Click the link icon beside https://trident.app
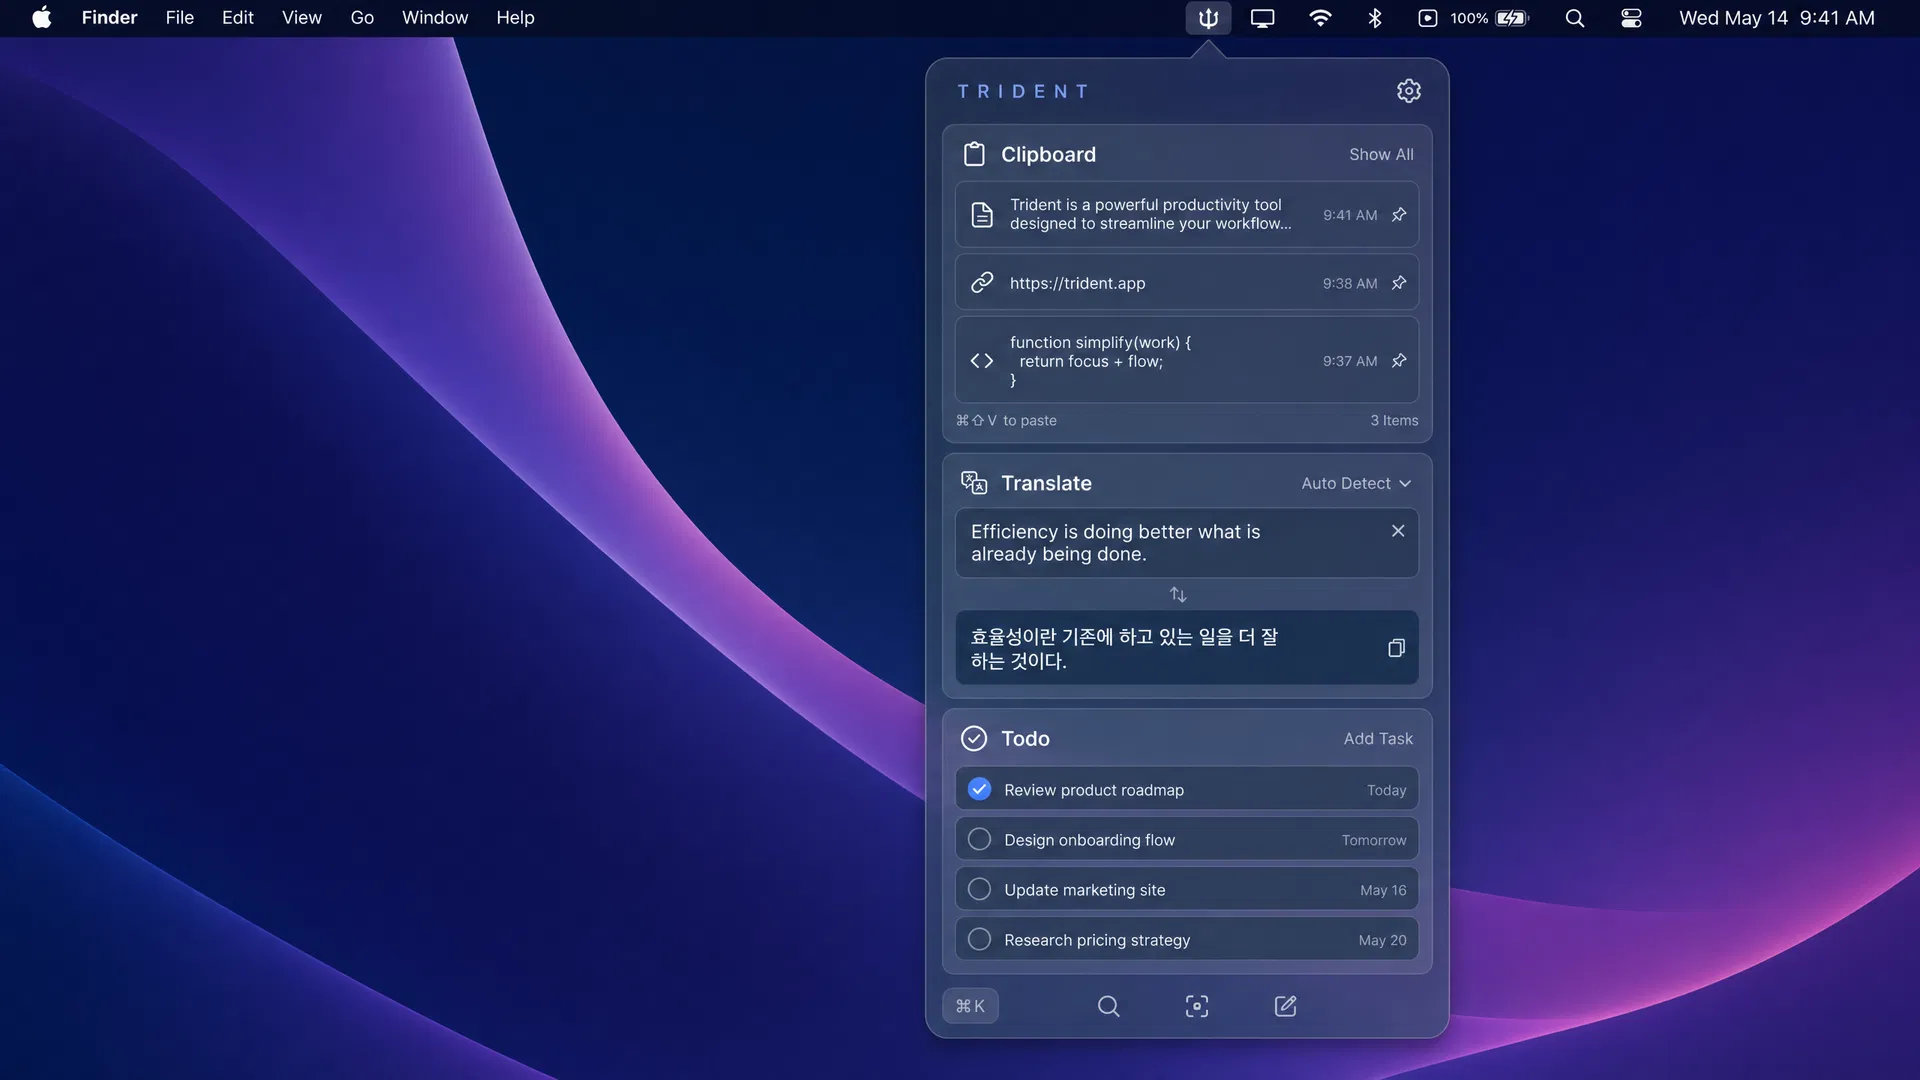 (x=982, y=283)
